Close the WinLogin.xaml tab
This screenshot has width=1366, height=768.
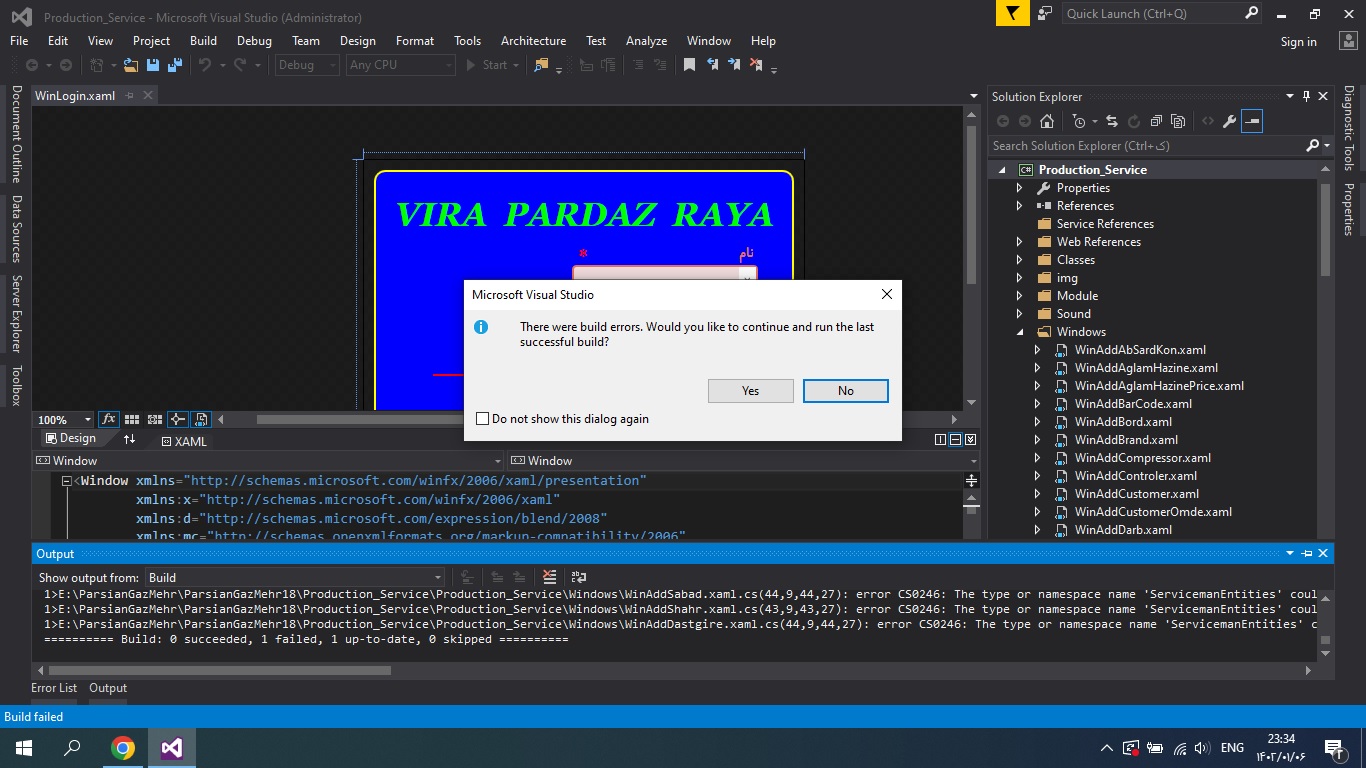(x=148, y=96)
